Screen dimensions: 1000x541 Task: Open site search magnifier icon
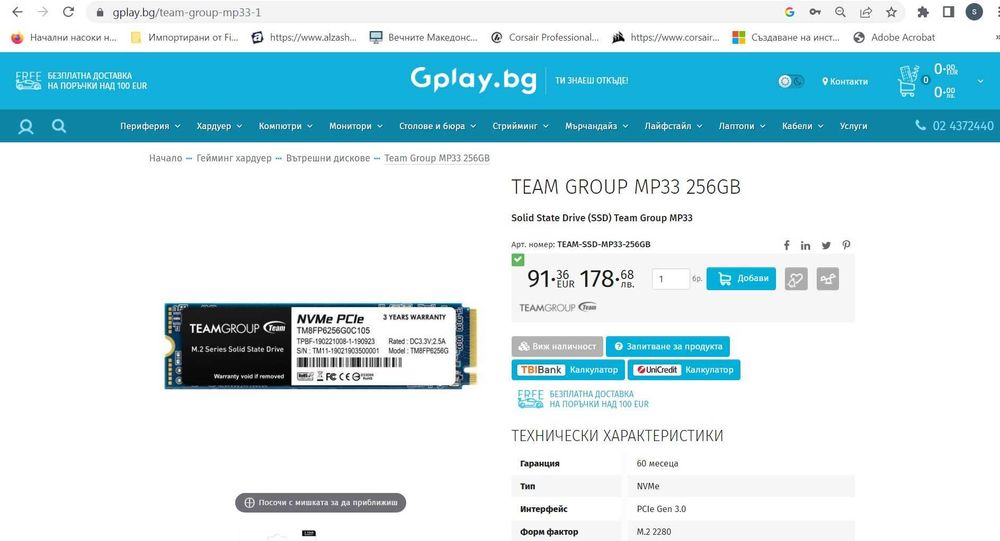tap(59, 126)
